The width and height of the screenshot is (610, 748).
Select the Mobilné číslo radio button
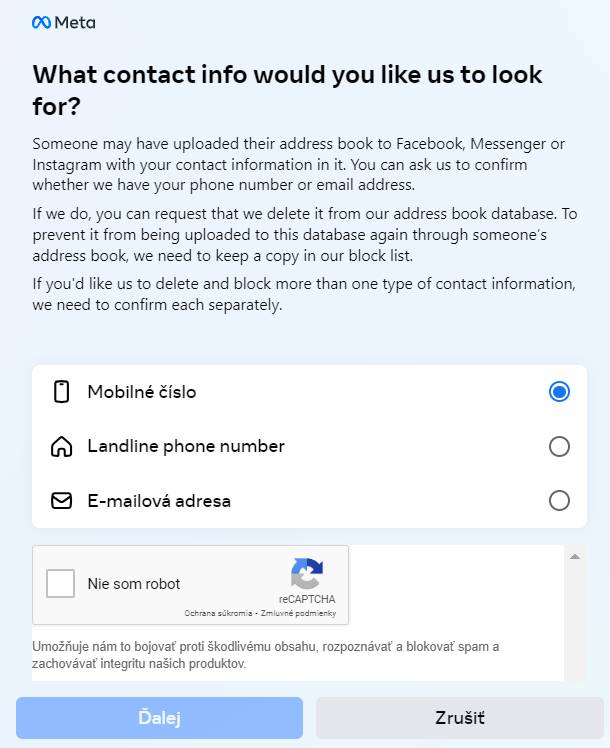point(559,392)
